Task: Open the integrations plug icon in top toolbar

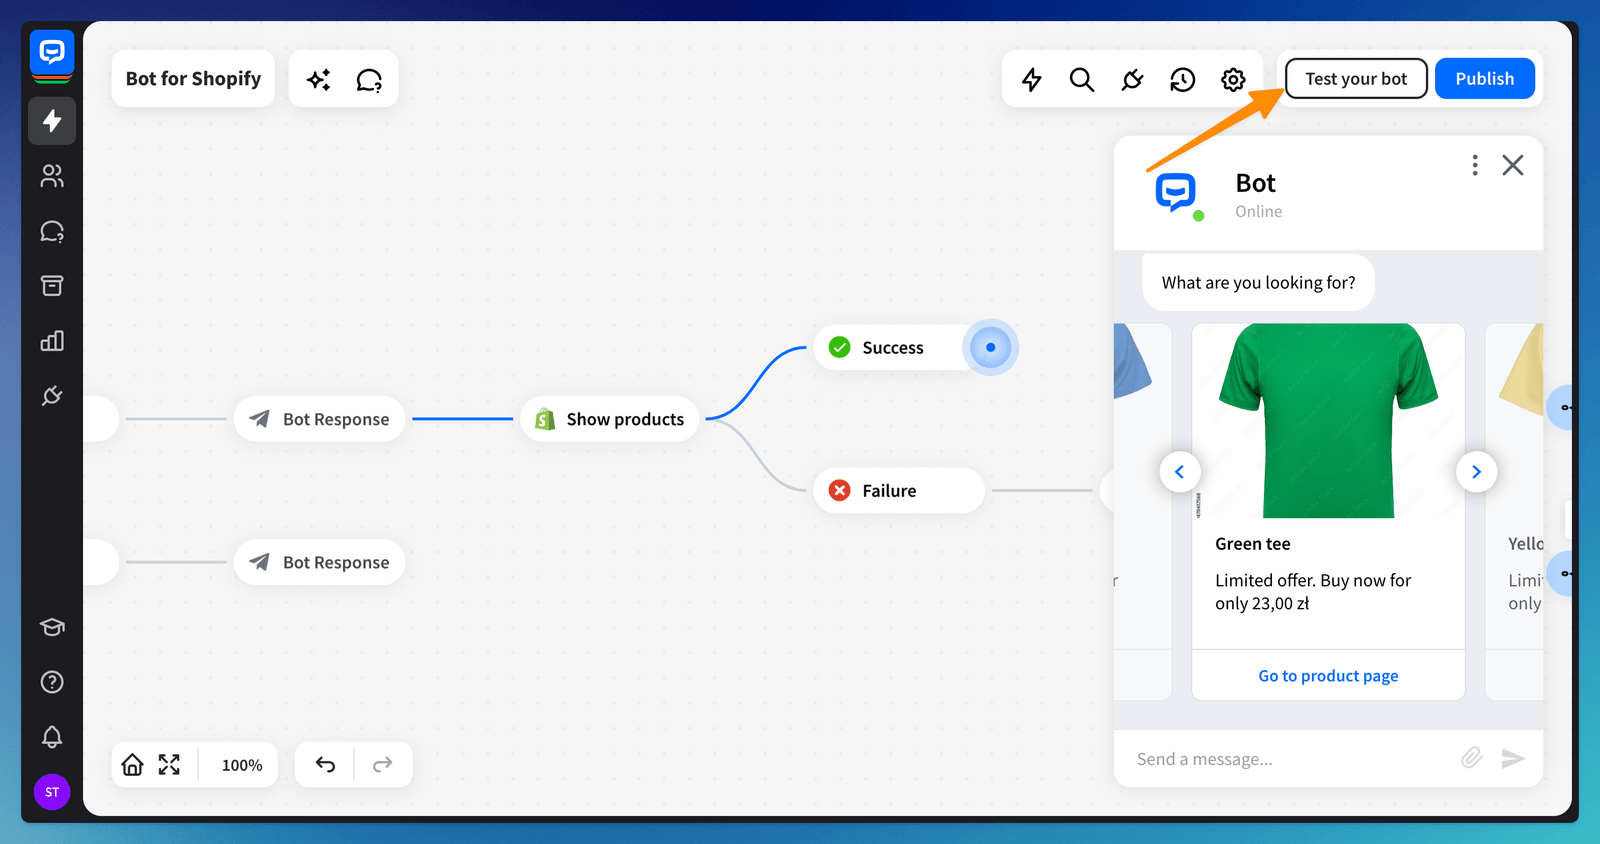Action: coord(1132,80)
